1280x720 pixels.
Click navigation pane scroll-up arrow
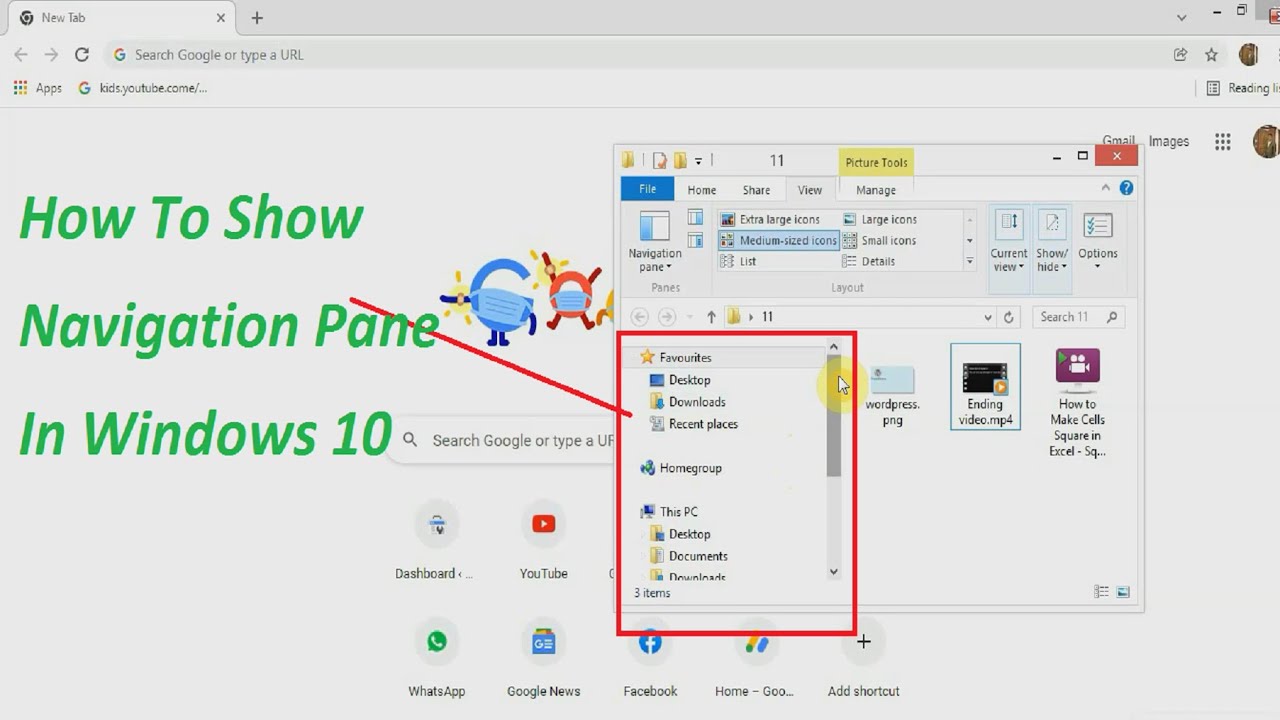834,348
